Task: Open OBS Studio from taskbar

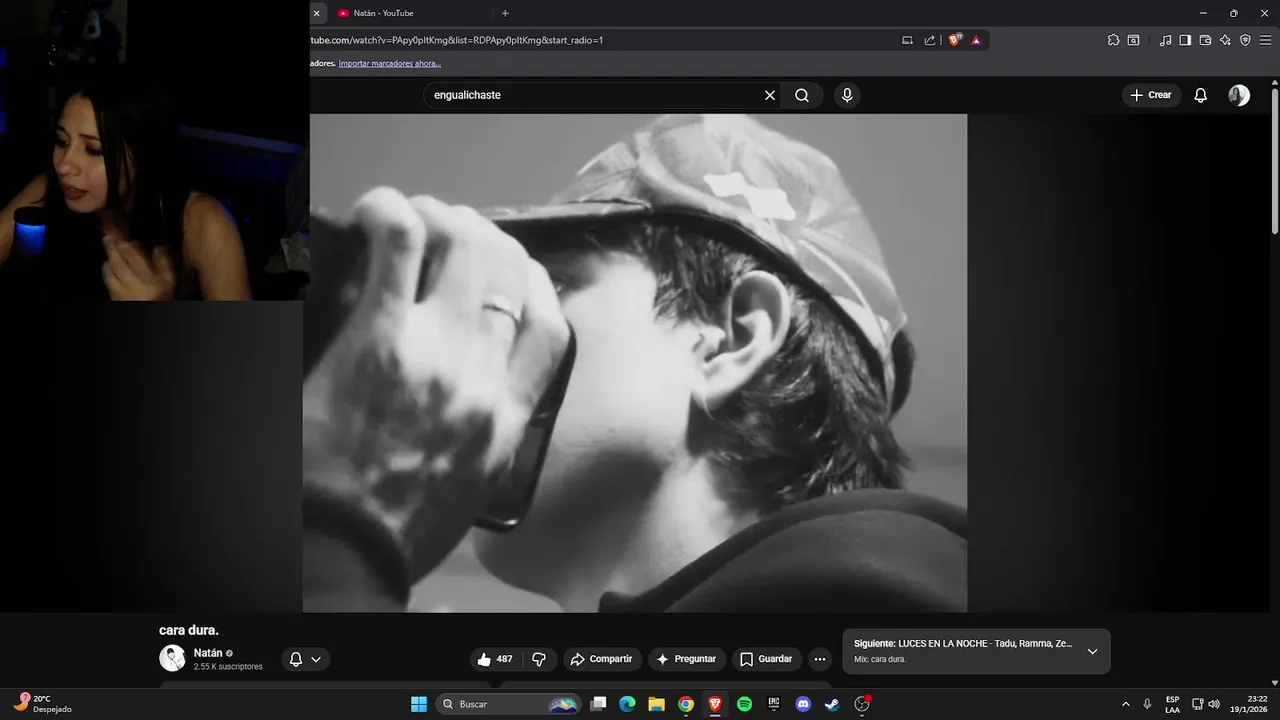Action: click(862, 704)
